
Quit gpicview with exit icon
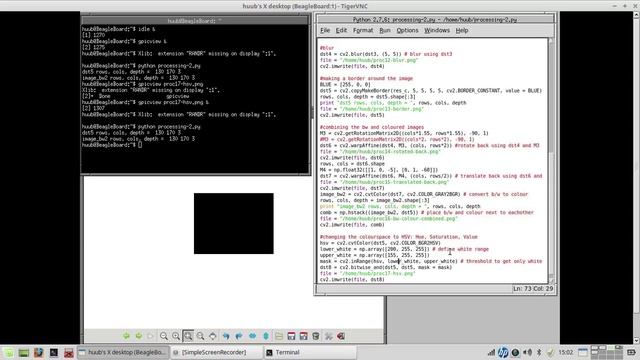(341, 336)
